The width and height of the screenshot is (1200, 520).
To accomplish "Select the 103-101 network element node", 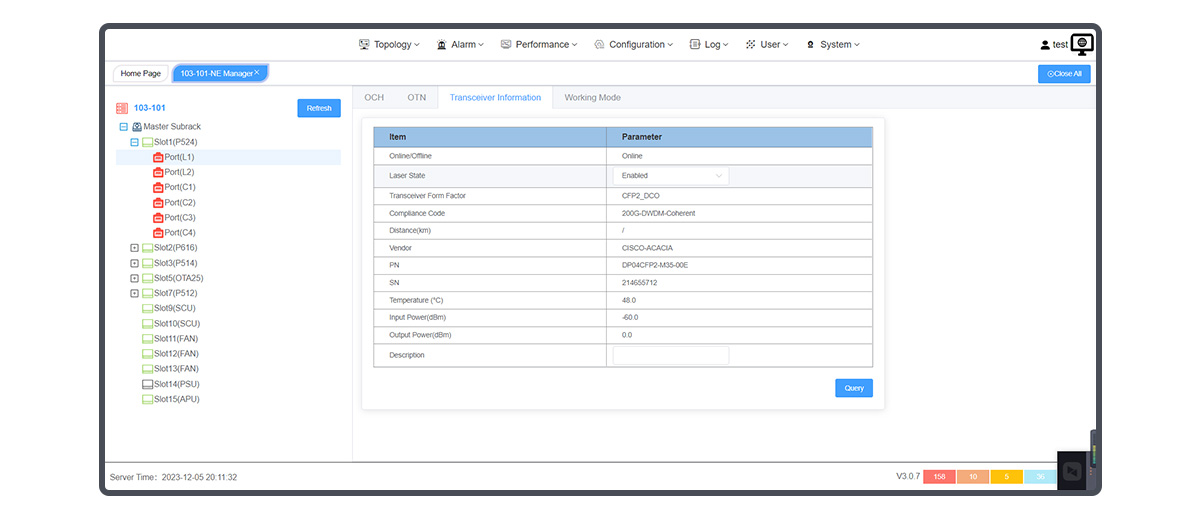I will [x=149, y=108].
